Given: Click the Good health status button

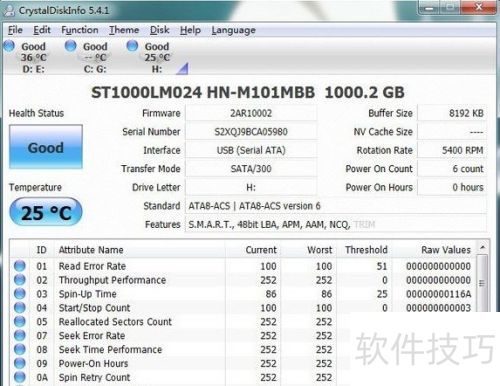Looking at the screenshot, I should pyautogui.click(x=46, y=147).
